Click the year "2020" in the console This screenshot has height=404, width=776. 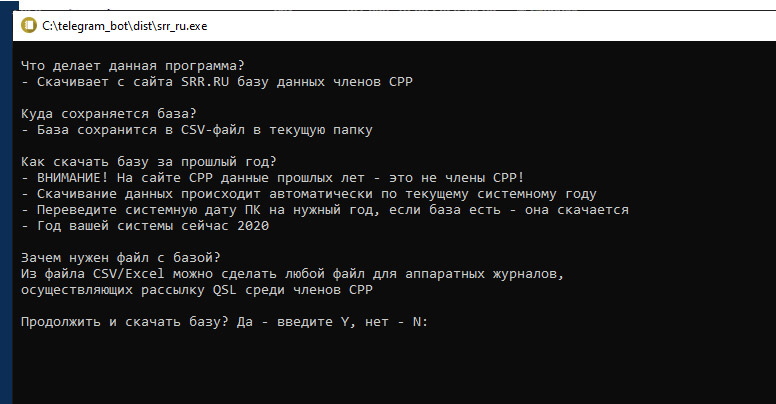tap(253, 226)
